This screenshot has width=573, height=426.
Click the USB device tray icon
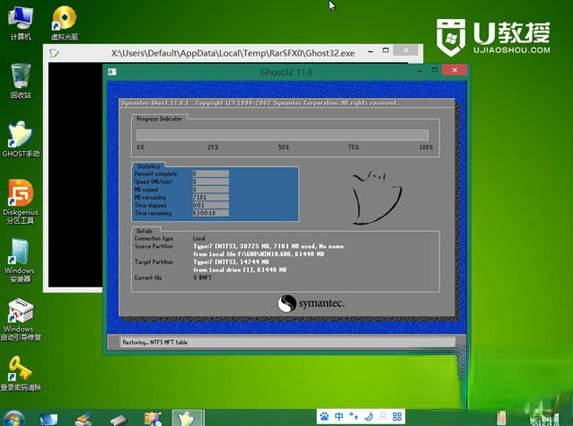coord(501,418)
